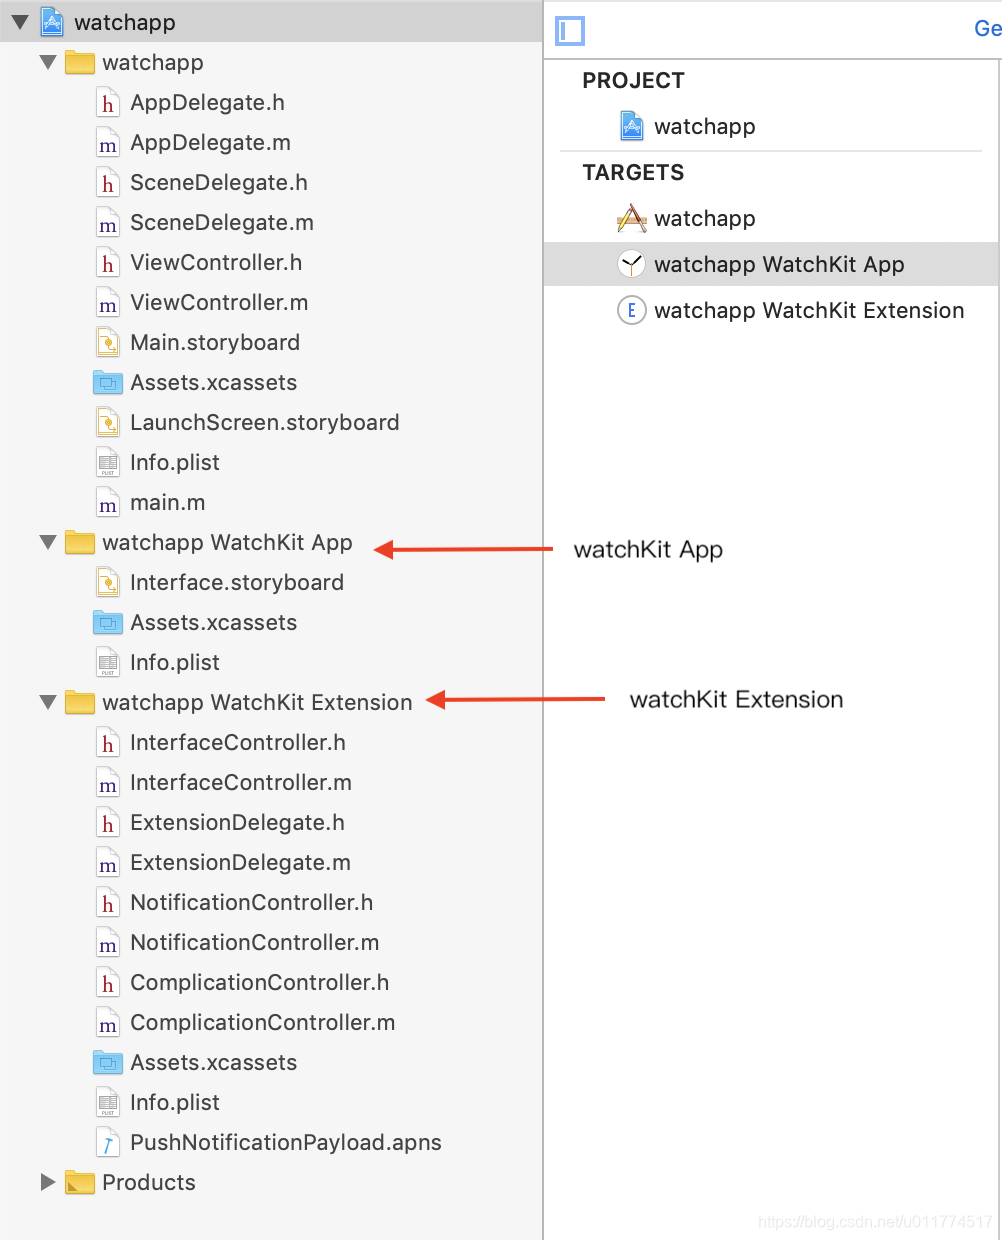
Task: Click the ComplicationController.m file icon
Action: pos(108,1022)
